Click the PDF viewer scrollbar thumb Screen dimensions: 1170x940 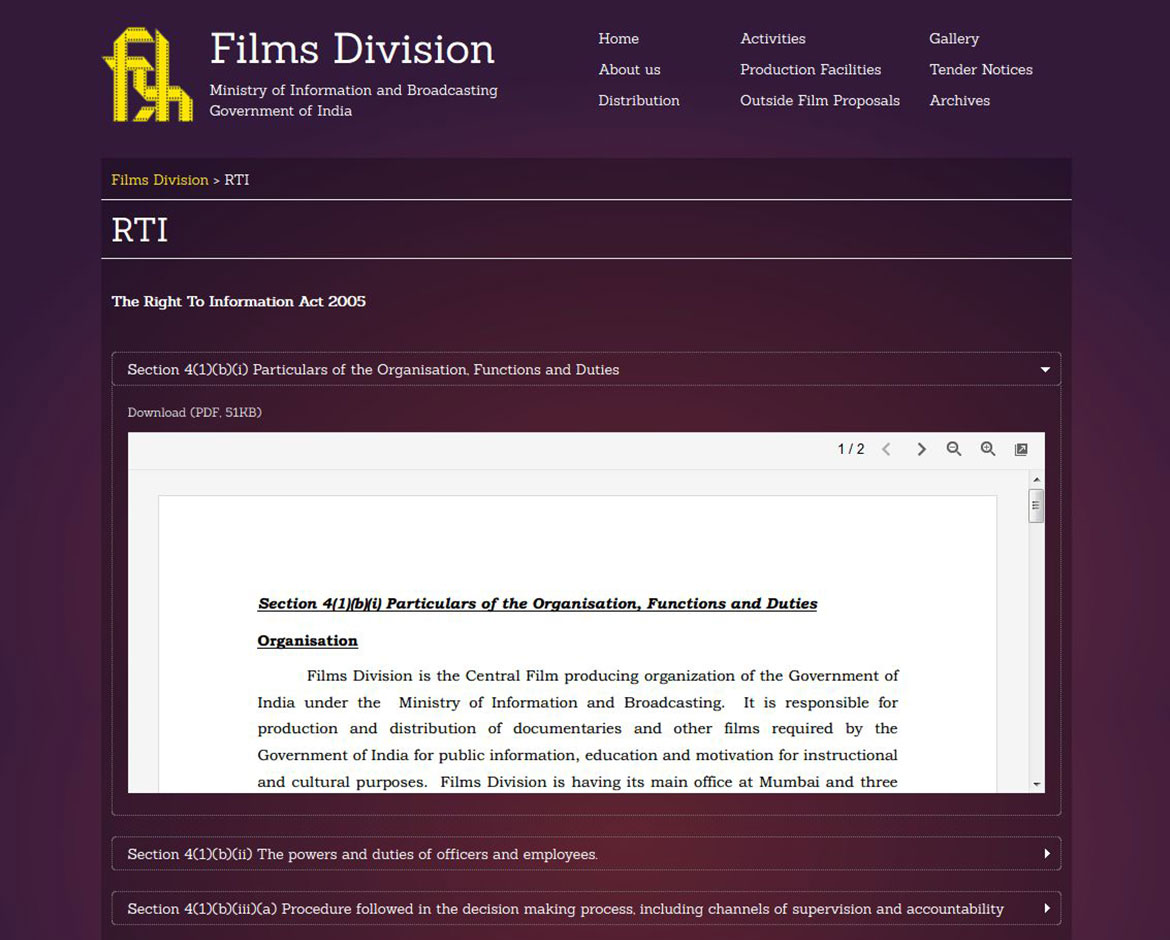coord(1036,506)
